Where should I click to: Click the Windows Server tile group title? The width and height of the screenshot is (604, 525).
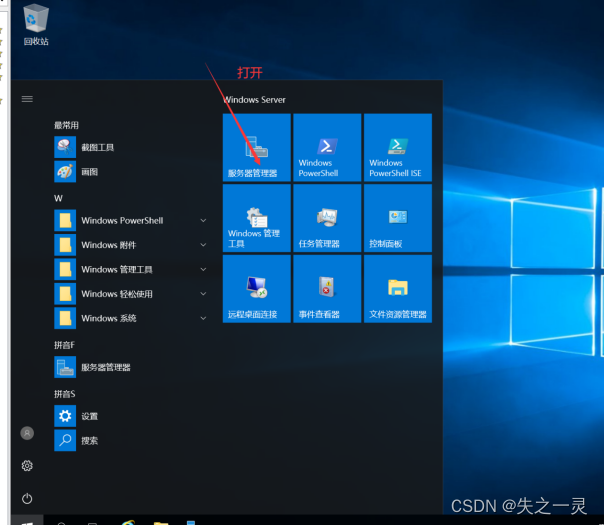point(255,100)
